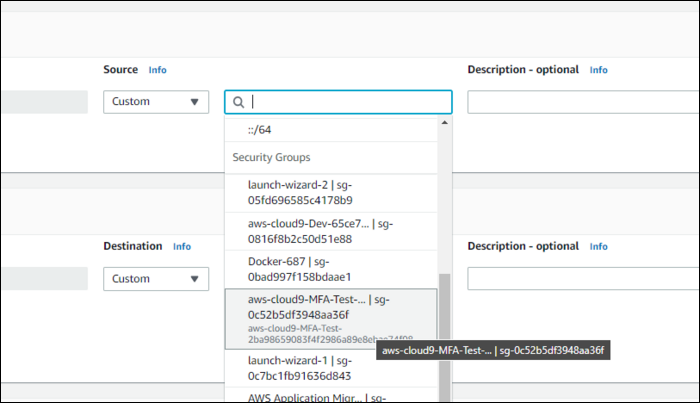Select launch-wizard-2 security group

(331, 193)
